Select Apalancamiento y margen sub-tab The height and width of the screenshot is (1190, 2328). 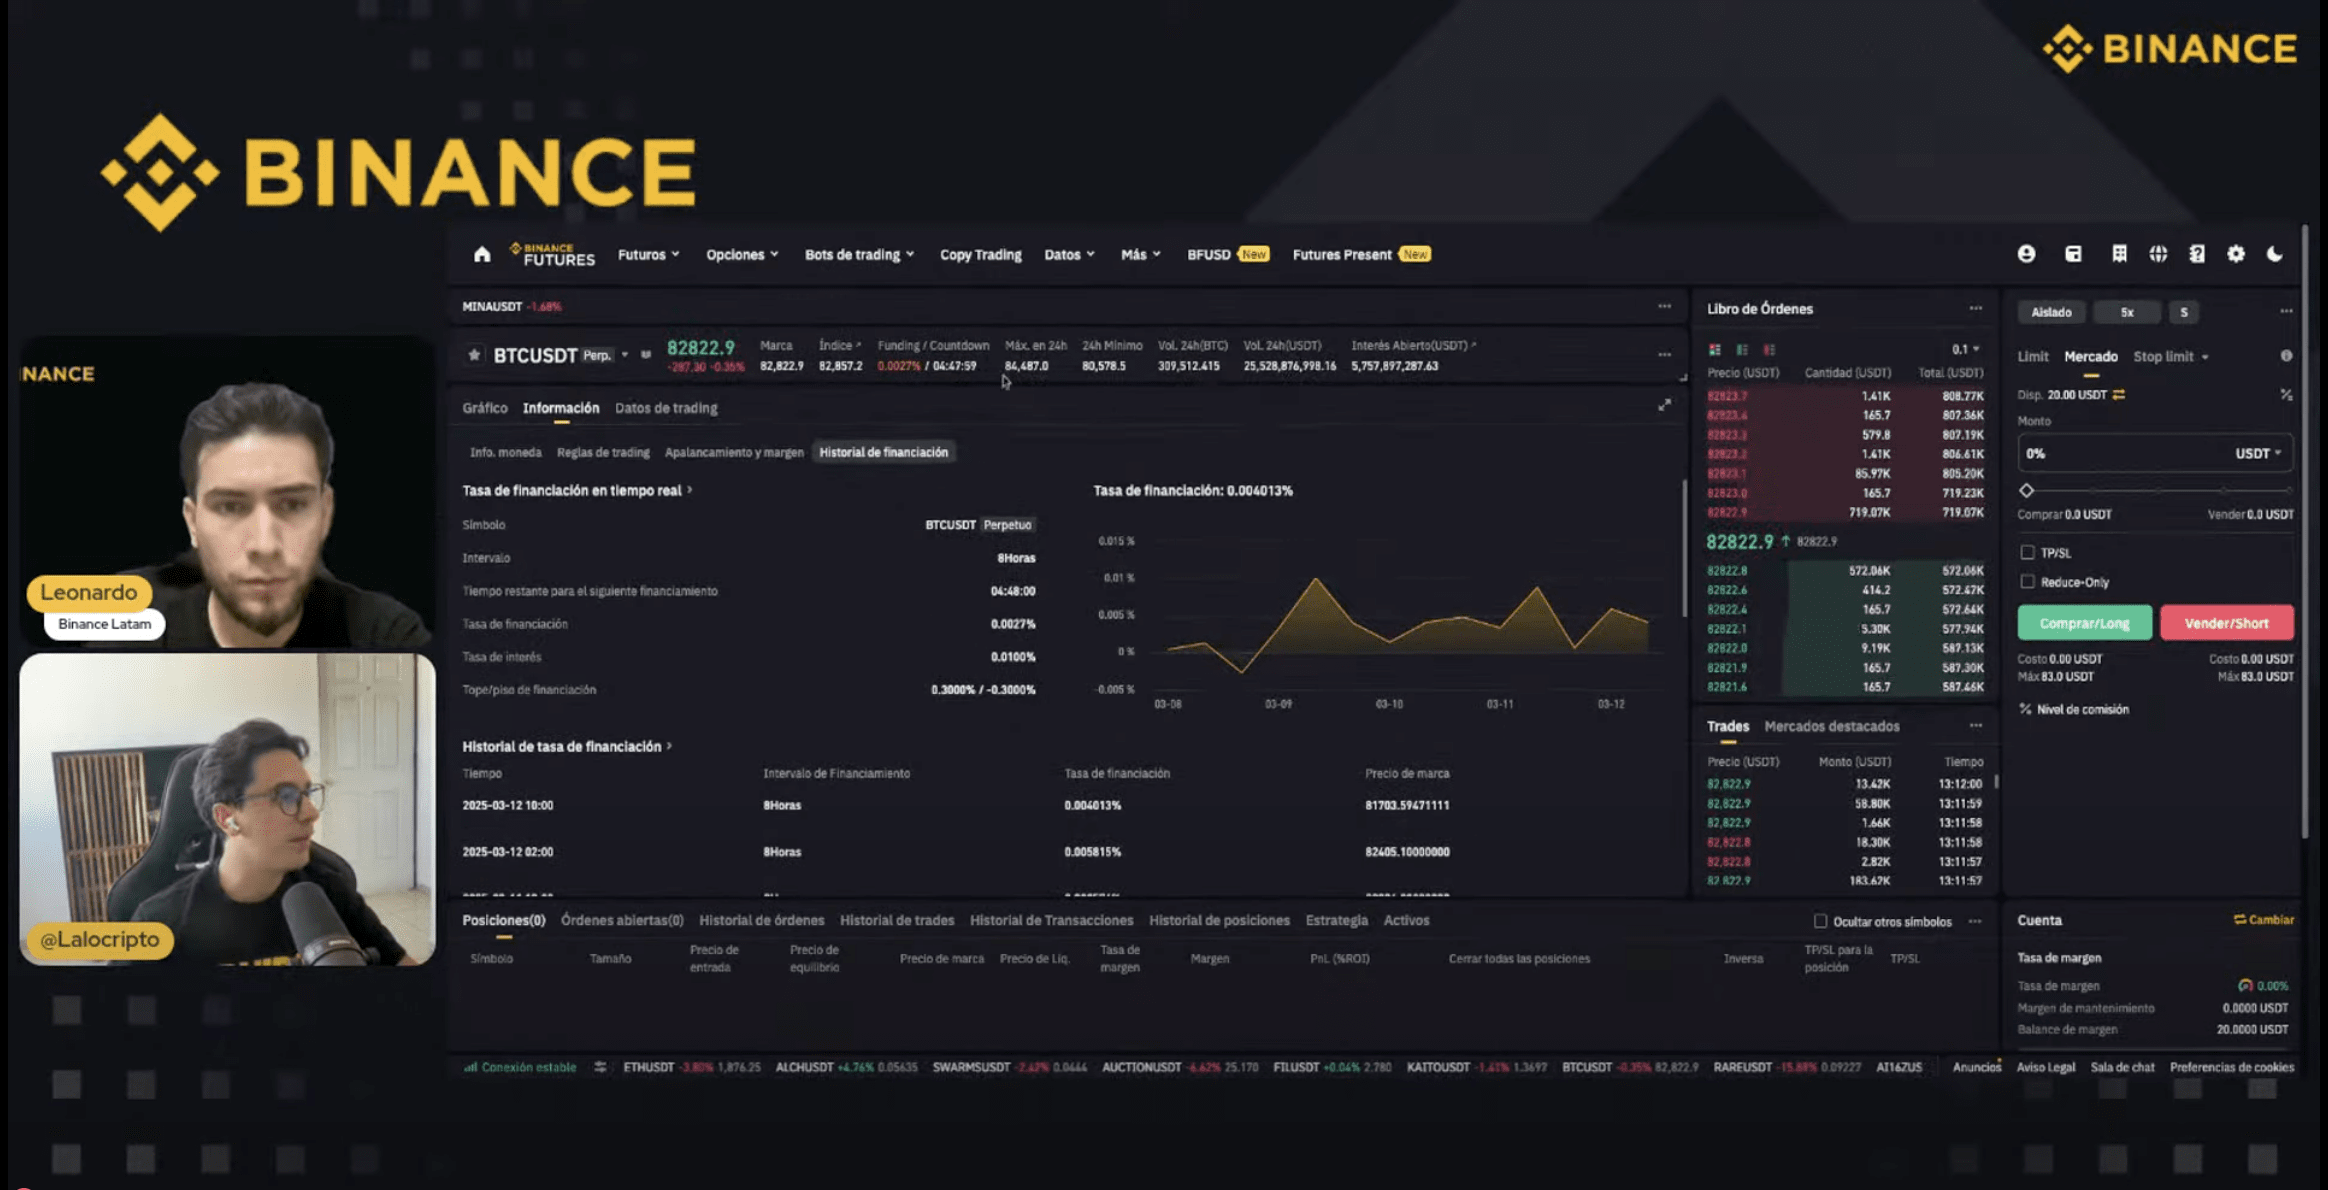[734, 452]
